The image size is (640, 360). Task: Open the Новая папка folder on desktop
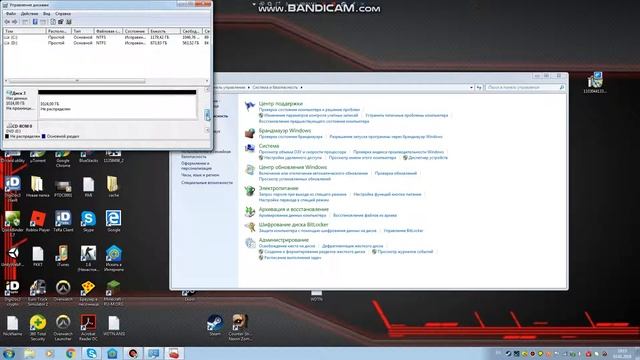click(38, 186)
